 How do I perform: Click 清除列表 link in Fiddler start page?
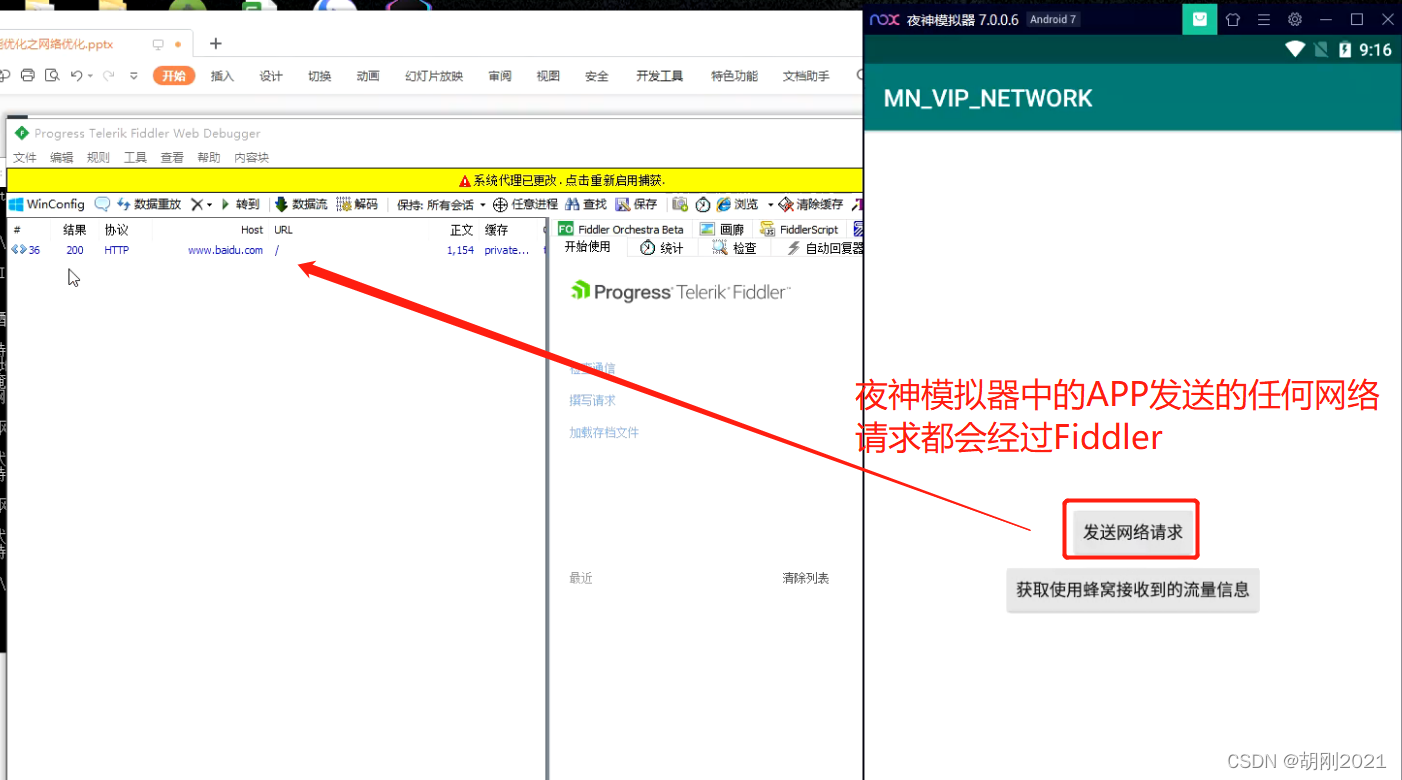(806, 578)
